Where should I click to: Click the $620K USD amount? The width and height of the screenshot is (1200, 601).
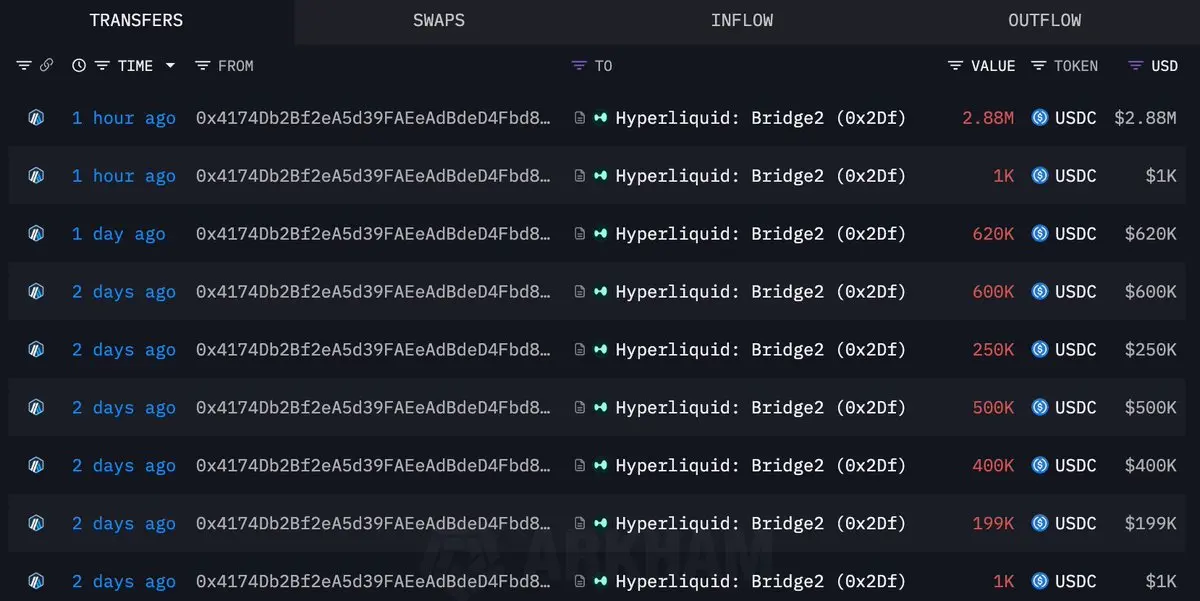click(x=1150, y=234)
